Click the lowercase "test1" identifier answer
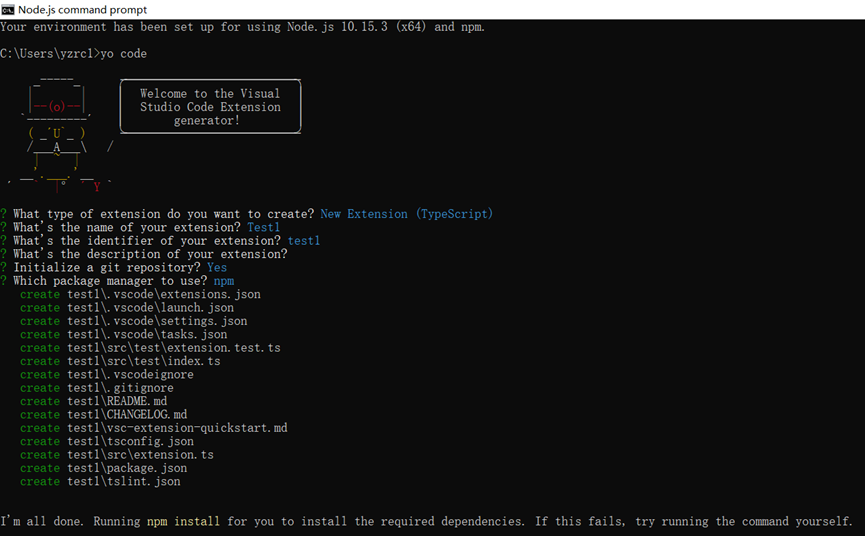Screen dimensions: 865x536 [304, 241]
